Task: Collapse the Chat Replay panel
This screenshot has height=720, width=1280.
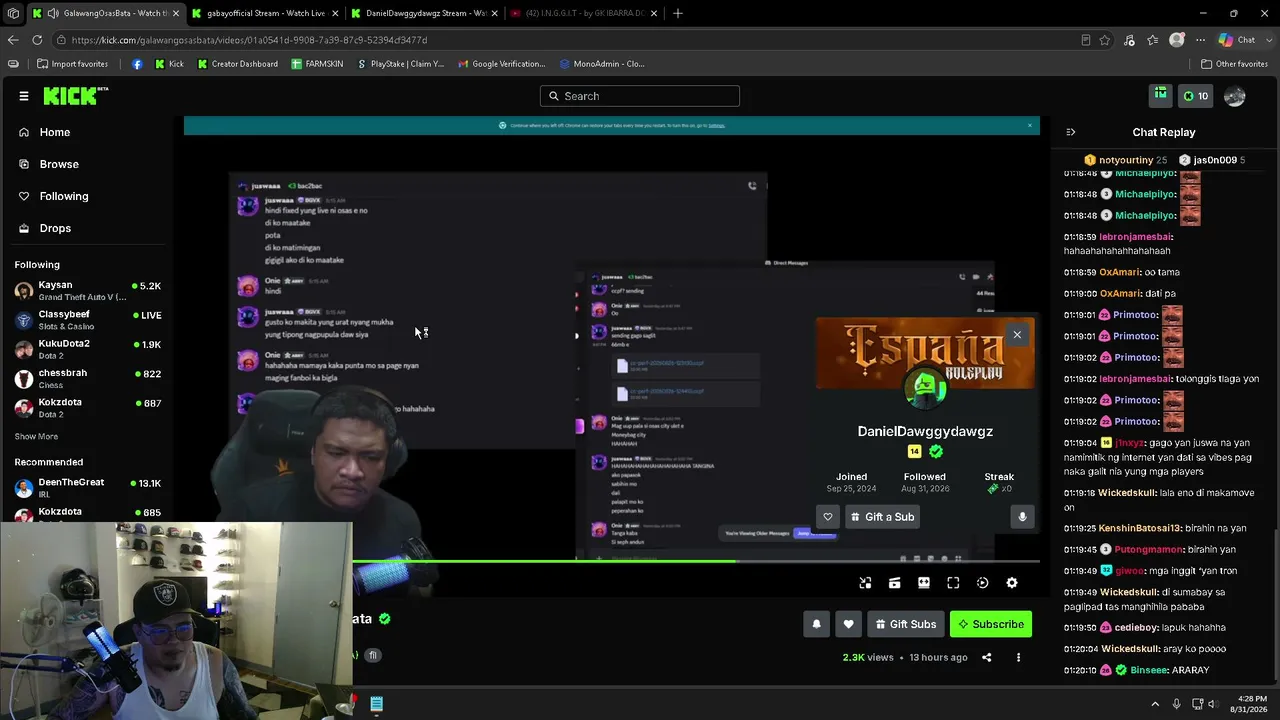Action: point(1071,132)
